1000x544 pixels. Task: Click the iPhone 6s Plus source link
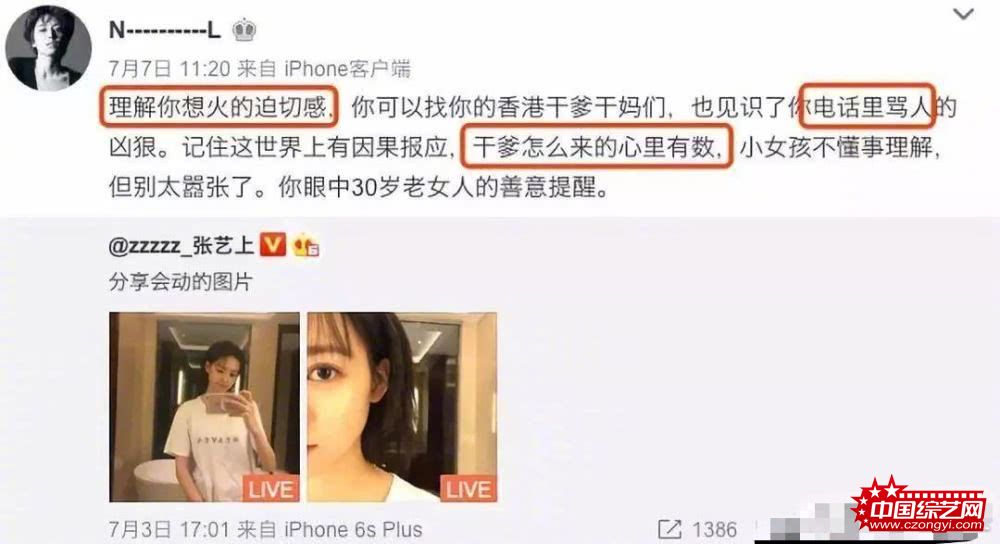(x=353, y=529)
